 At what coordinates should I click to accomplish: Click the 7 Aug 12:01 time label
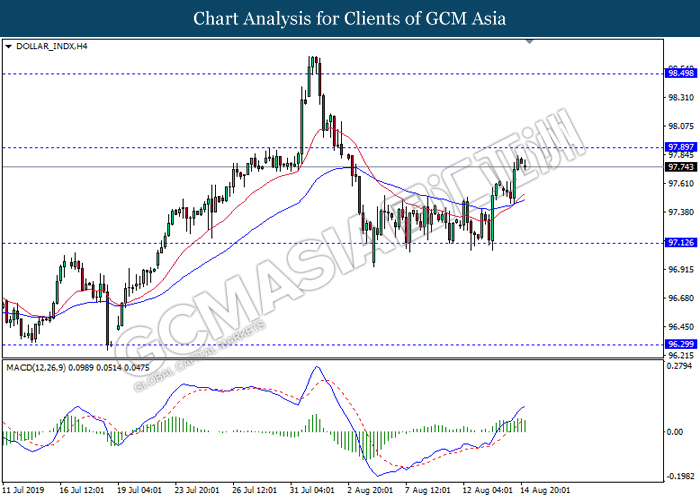coord(428,490)
